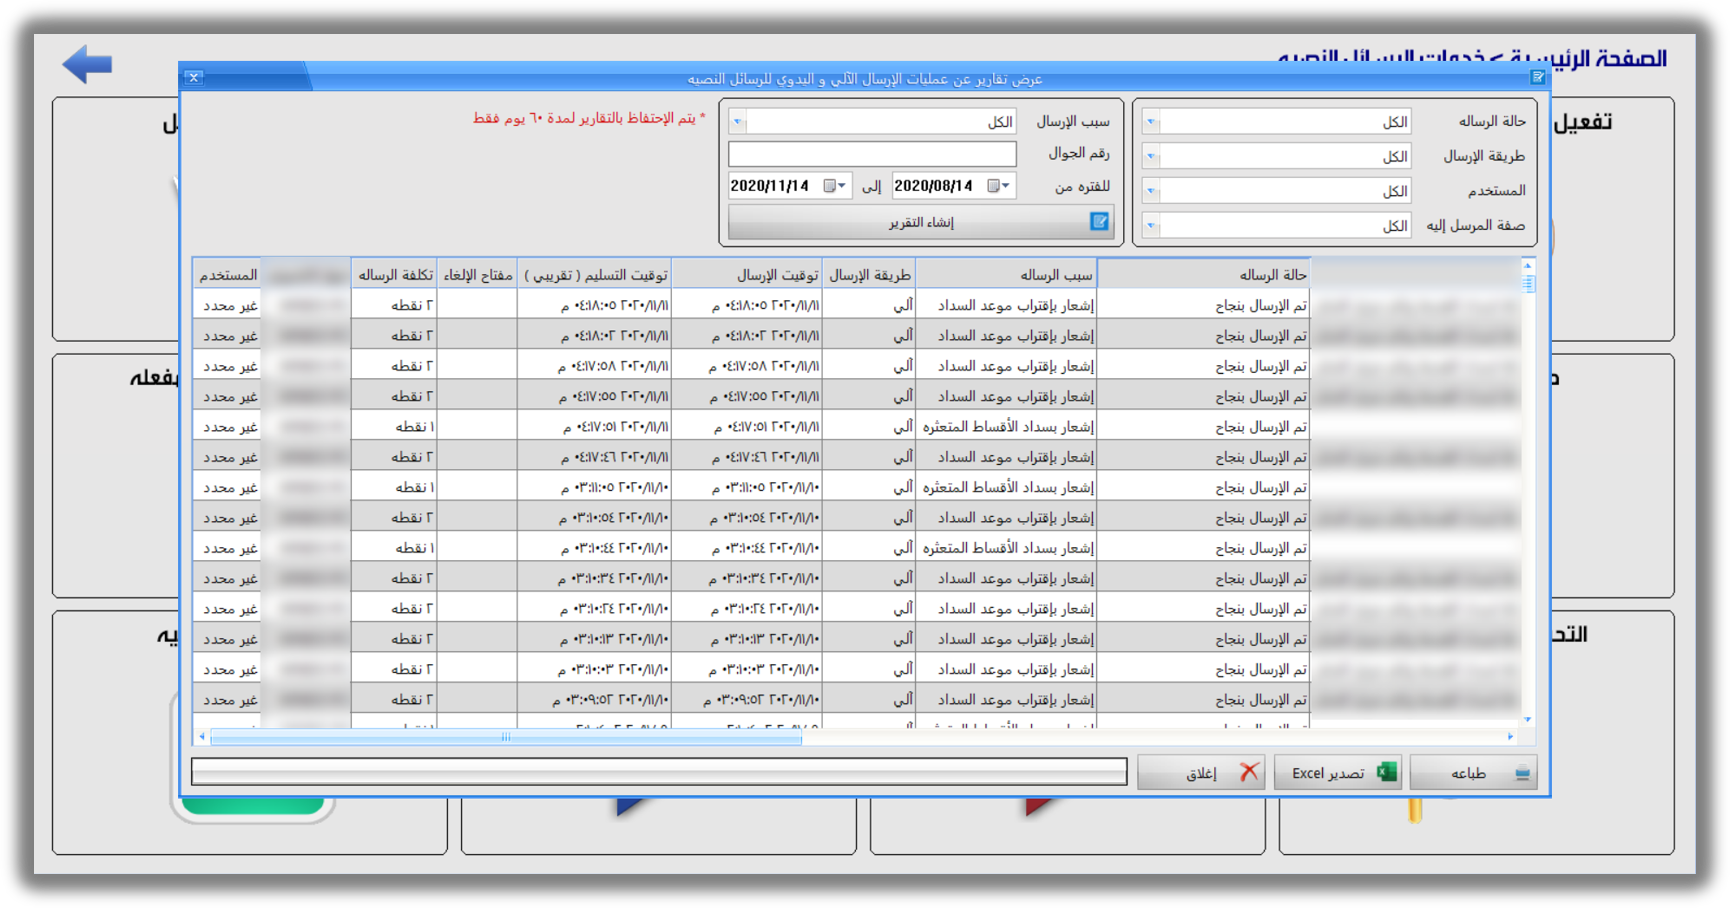Screen dimensions: 1730x908
Task: Select ٠٤:١٨:٠٥ cell under توقيت الإرسال
Action: point(747,306)
